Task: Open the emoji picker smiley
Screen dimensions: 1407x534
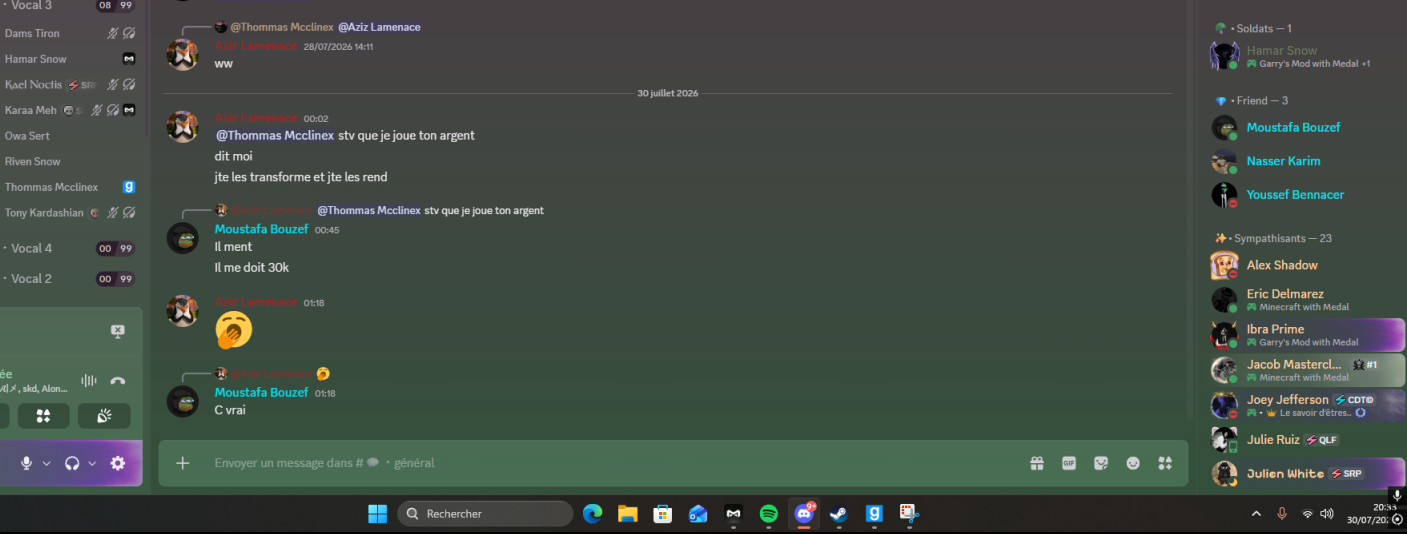Action: point(1133,463)
